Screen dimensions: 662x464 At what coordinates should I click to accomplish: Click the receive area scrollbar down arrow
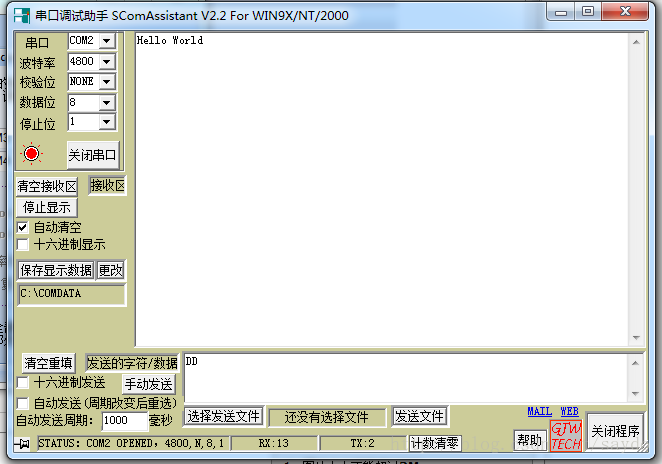636,338
